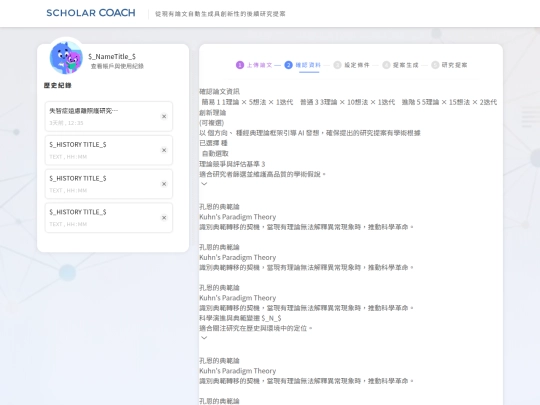The height and width of the screenshot is (405, 540).
Task: Open the user avatar image
Action: tap(66, 57)
